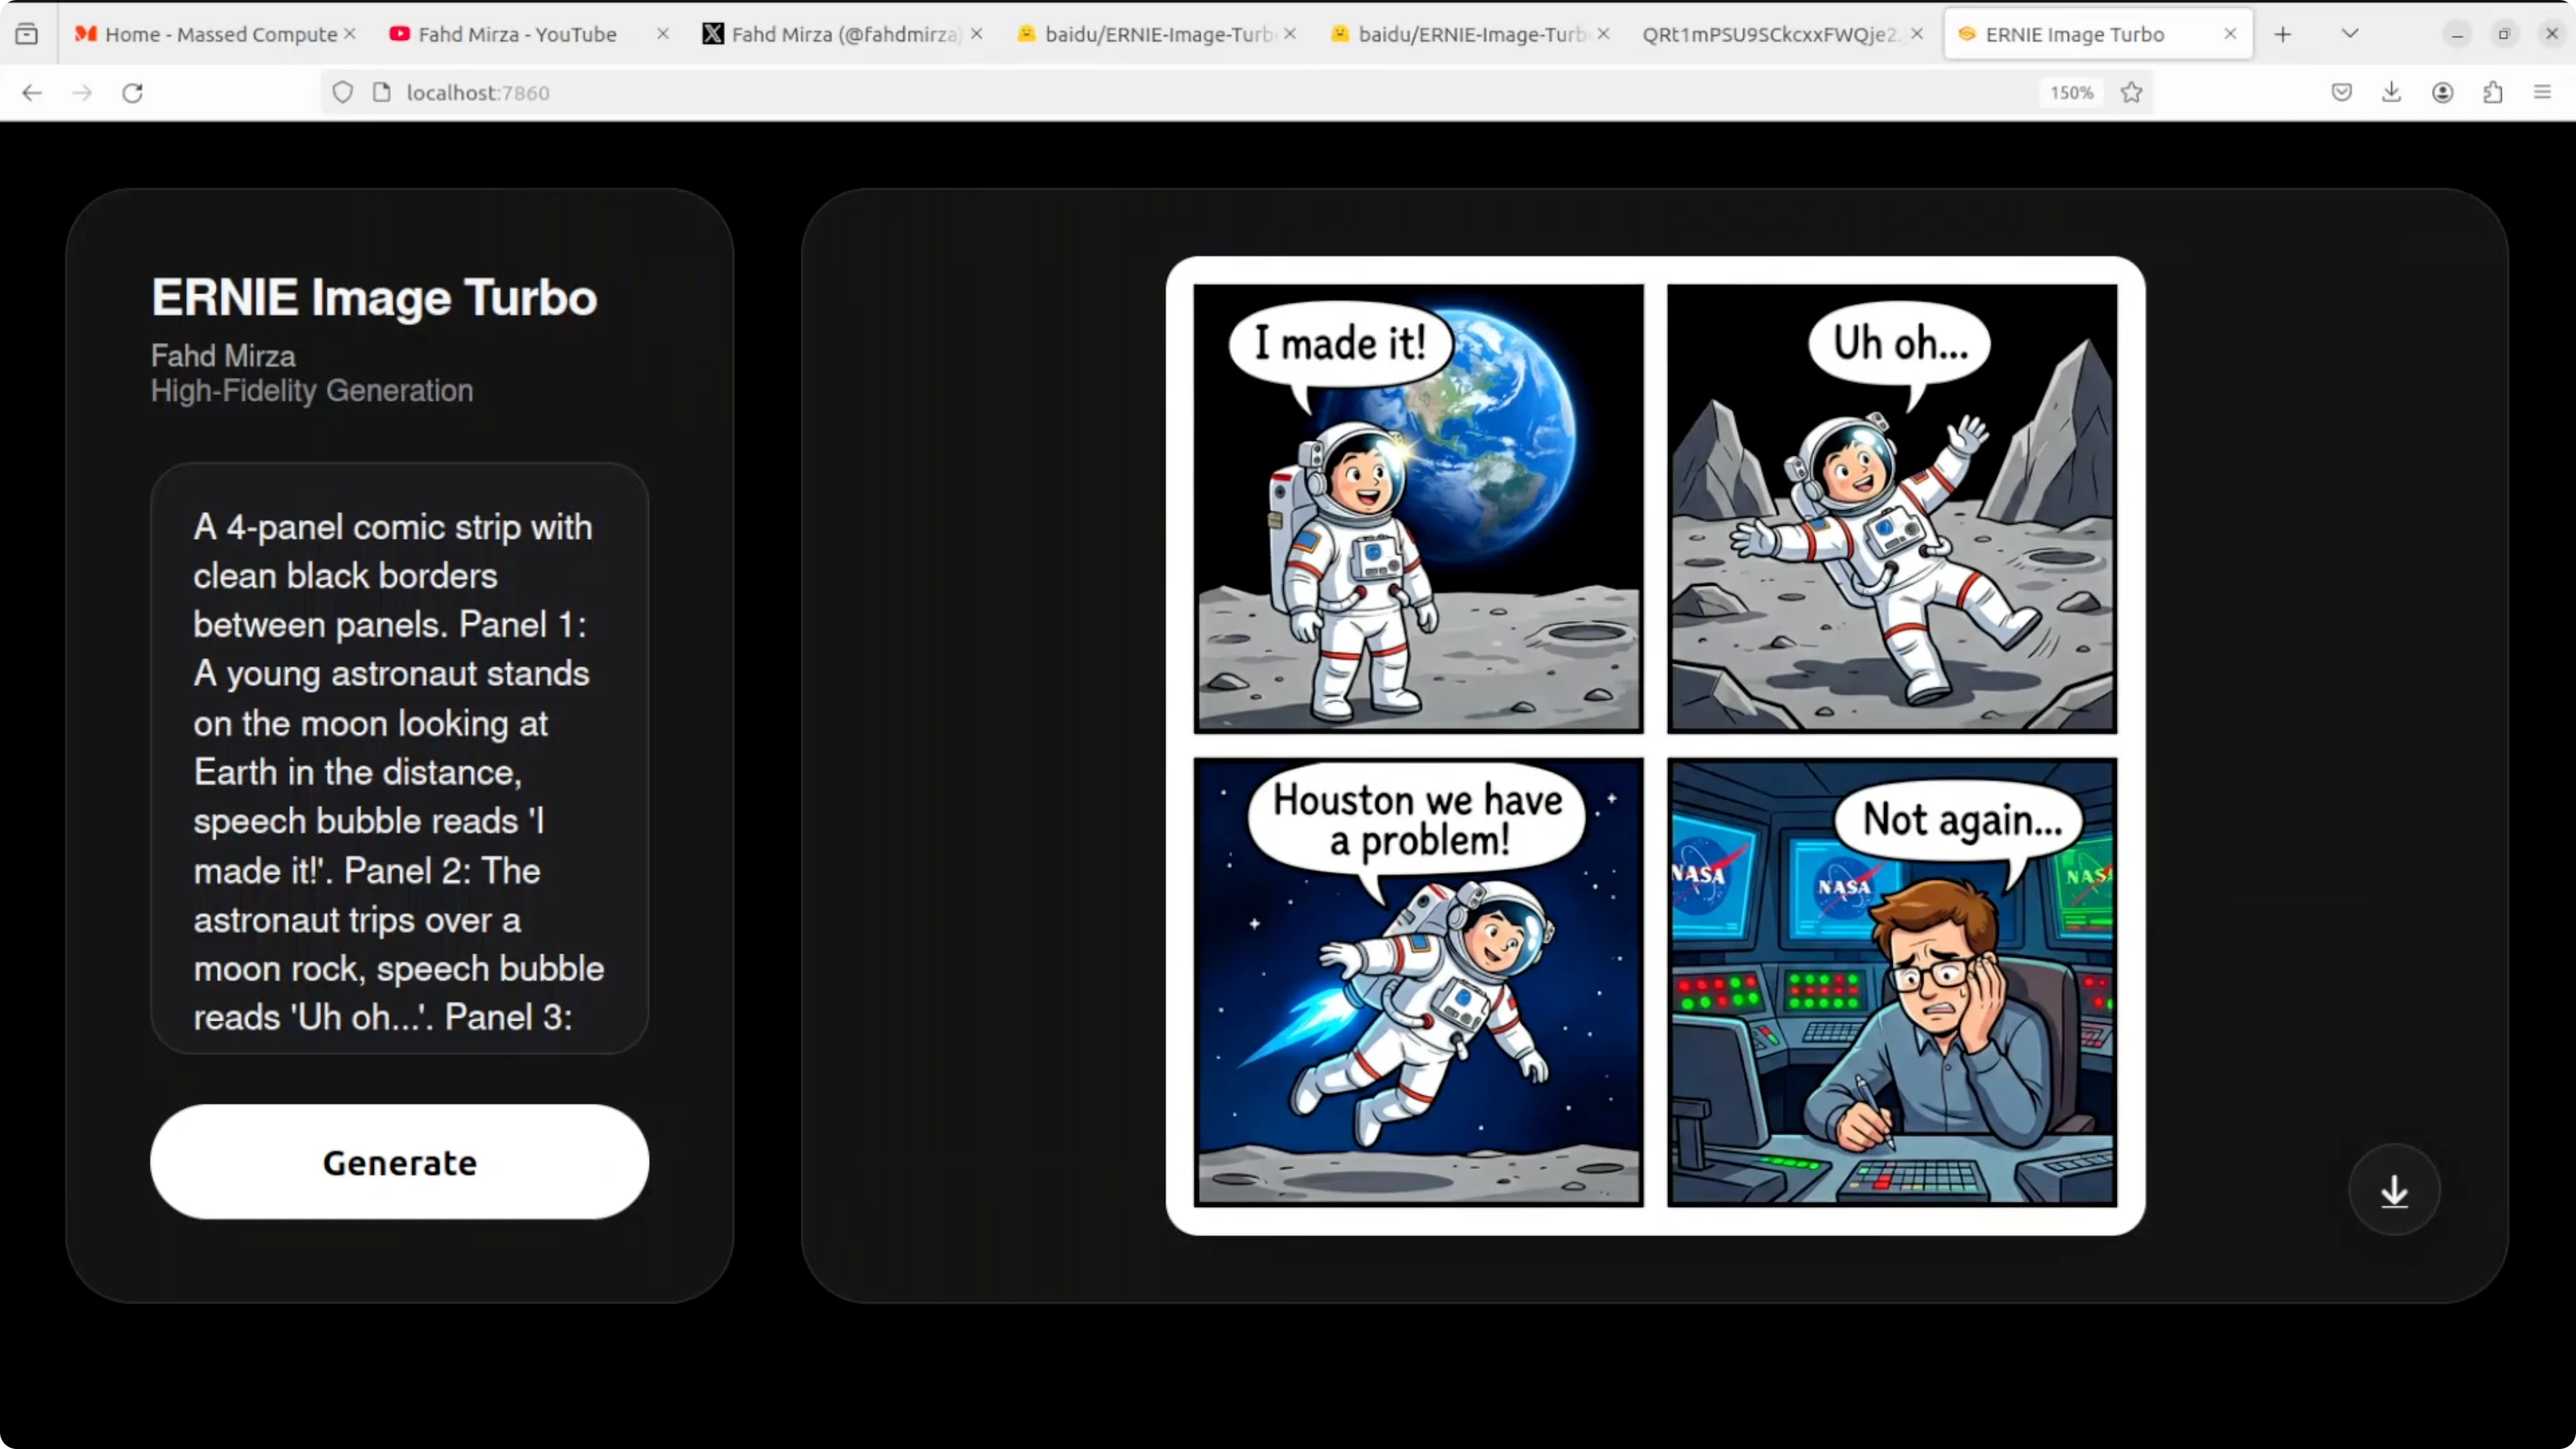
Task: Open the Firefox account icon
Action: (x=2442, y=93)
